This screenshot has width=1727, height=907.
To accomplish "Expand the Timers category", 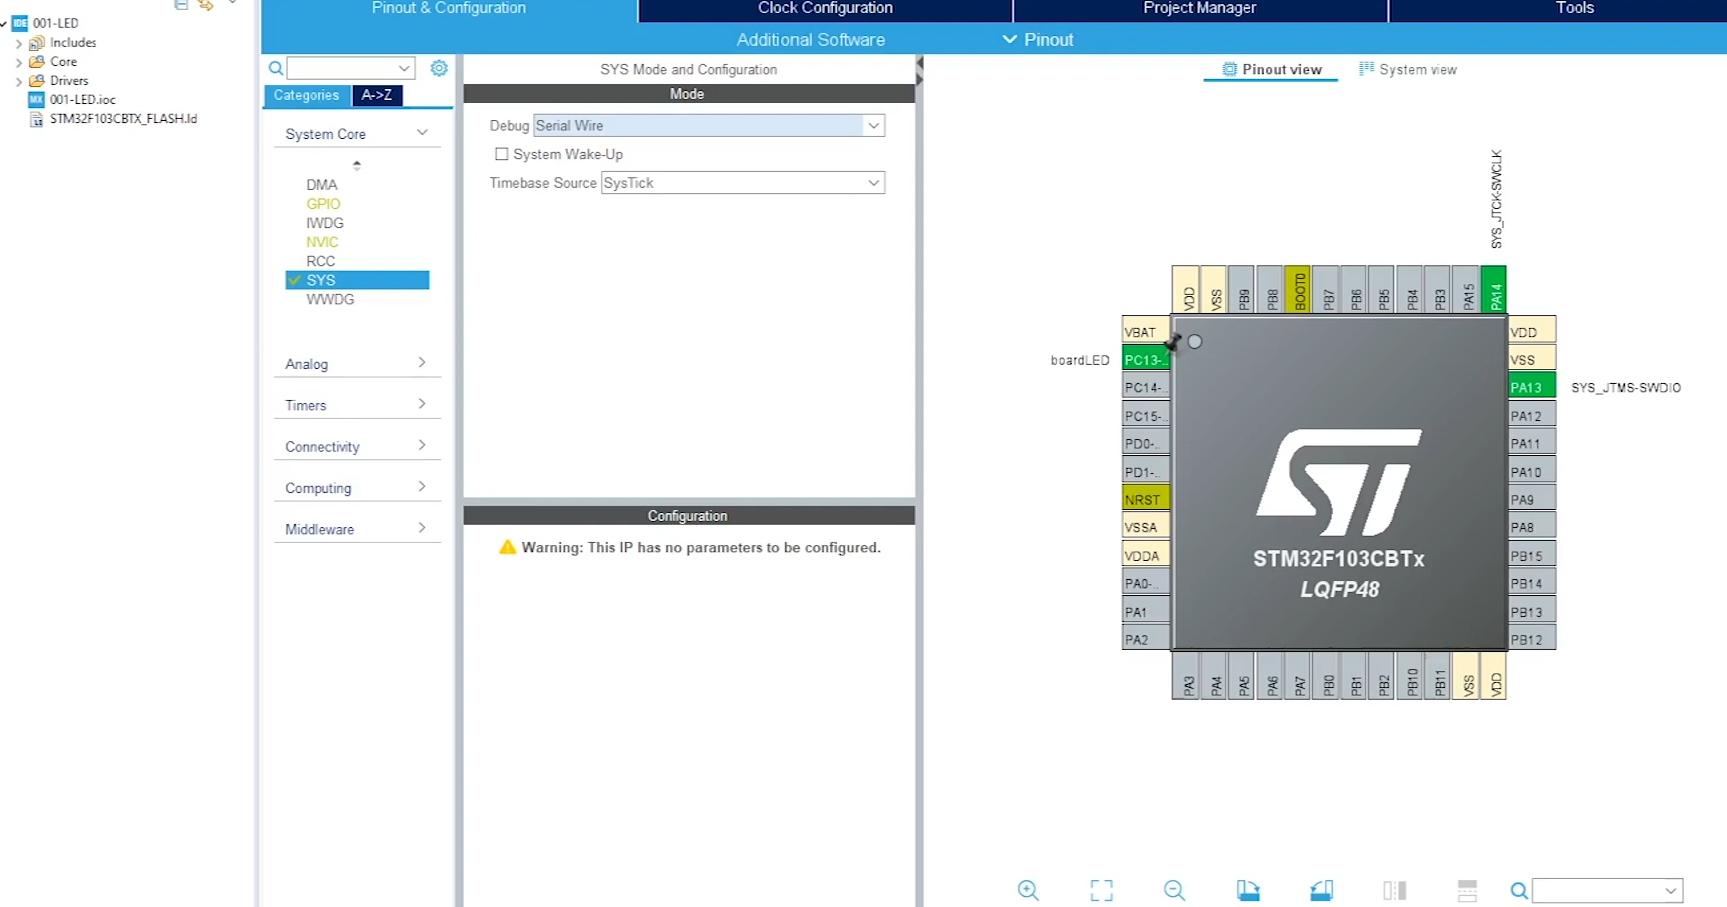I will click(x=356, y=405).
